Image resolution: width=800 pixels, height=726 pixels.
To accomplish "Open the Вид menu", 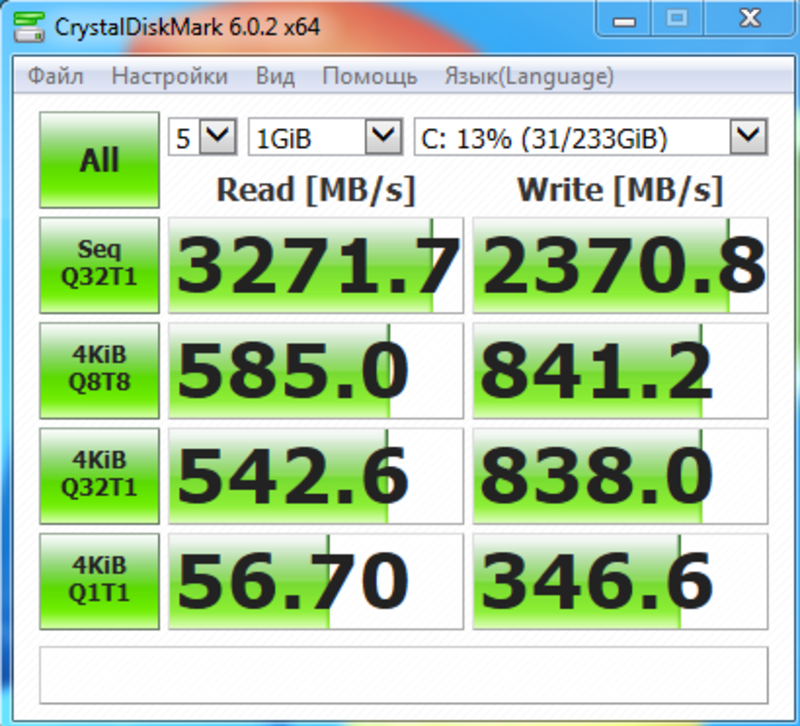I will 275,76.
